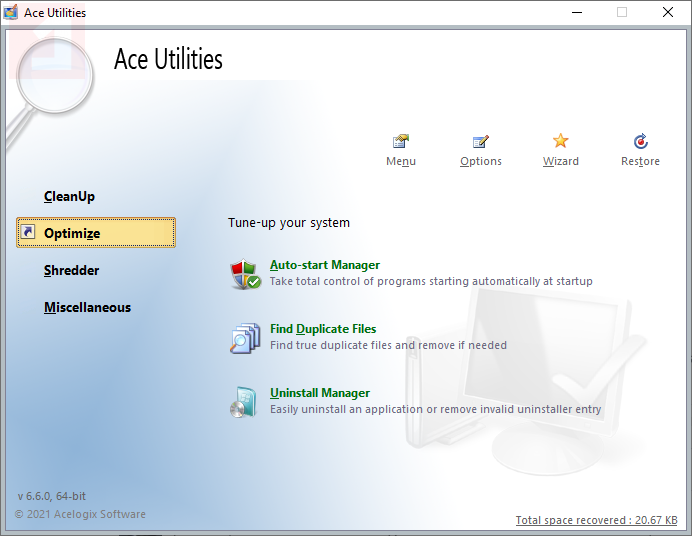Image resolution: width=692 pixels, height=536 pixels.
Task: Open the Miscellaneous category
Action: click(87, 307)
